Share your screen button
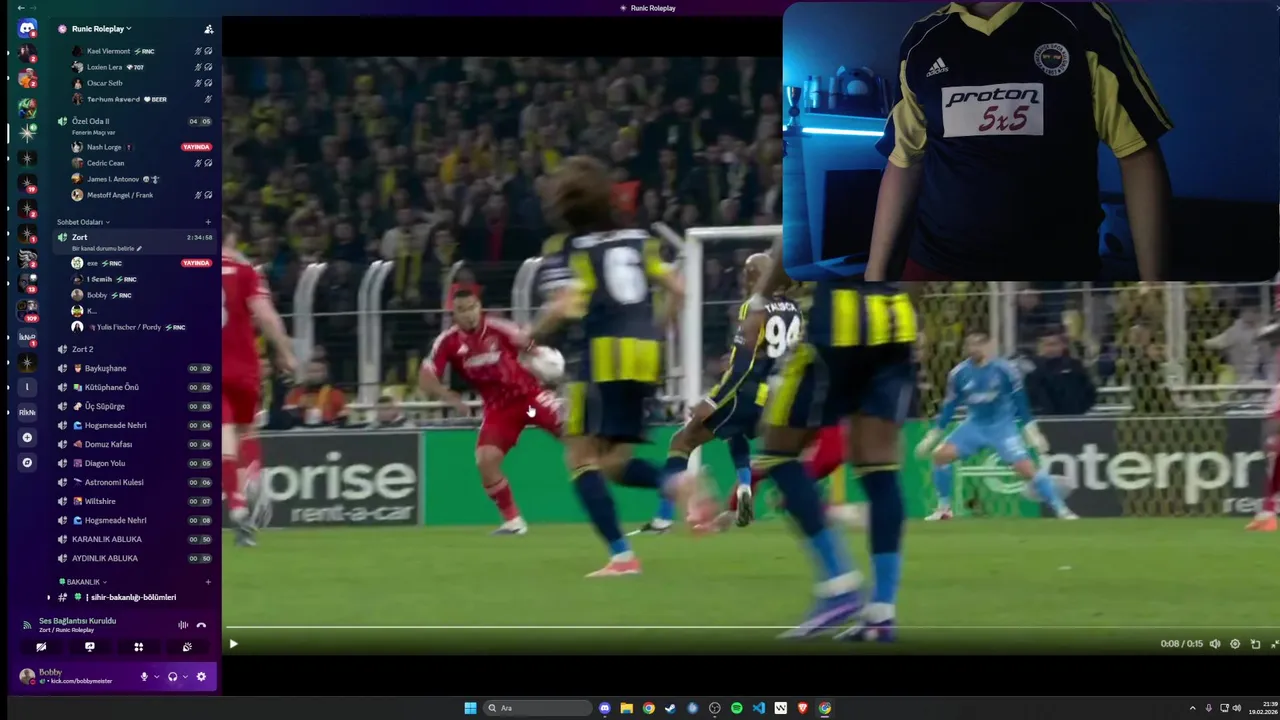1280x720 pixels. click(x=90, y=647)
